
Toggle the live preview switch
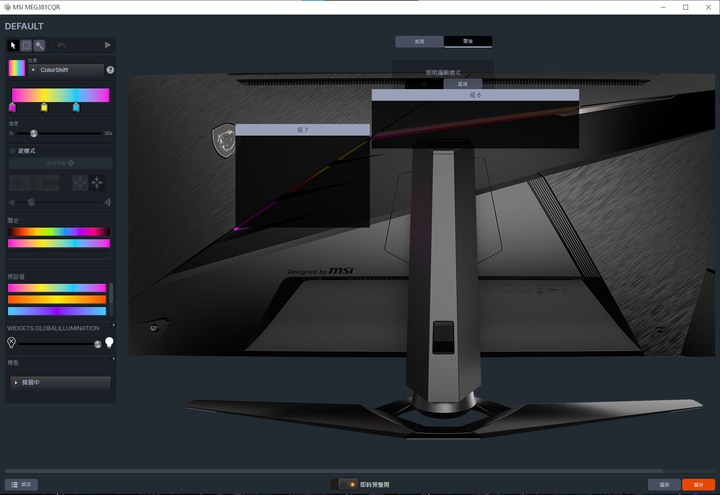pyautogui.click(x=343, y=484)
